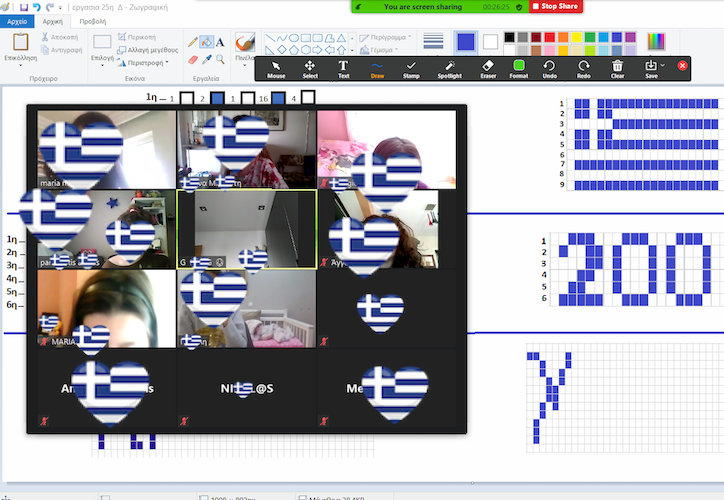Image resolution: width=724 pixels, height=500 pixels.
Task: Open the line thickness size selector
Action: tap(433, 42)
